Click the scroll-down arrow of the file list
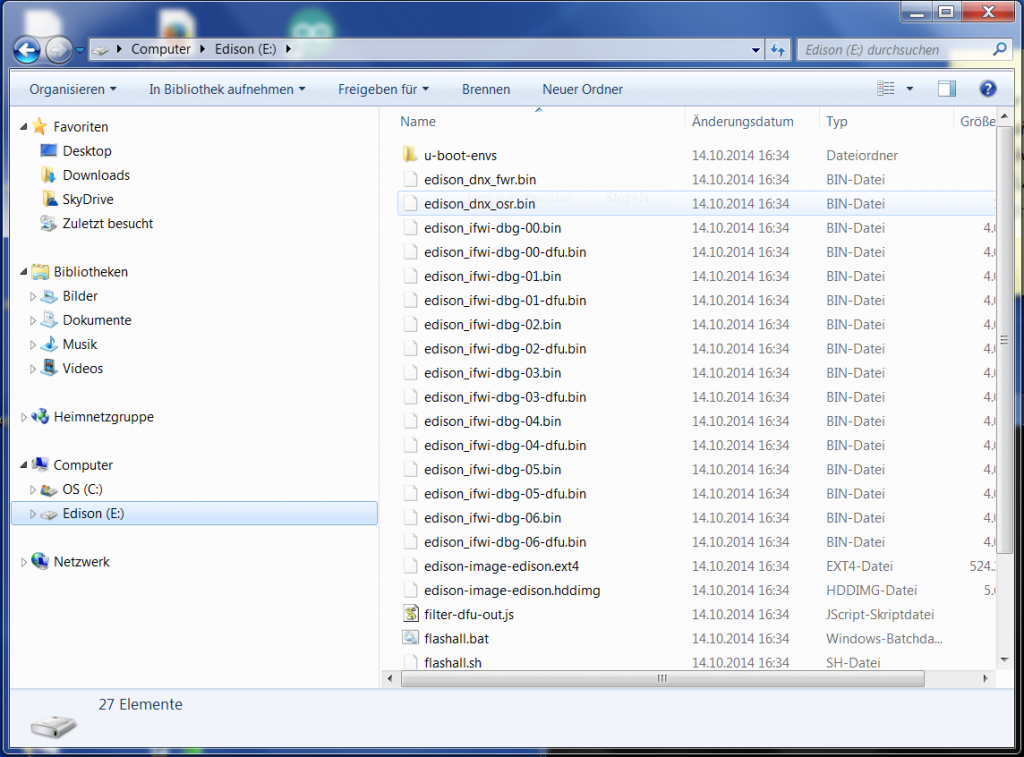1024x757 pixels. pos(1004,660)
